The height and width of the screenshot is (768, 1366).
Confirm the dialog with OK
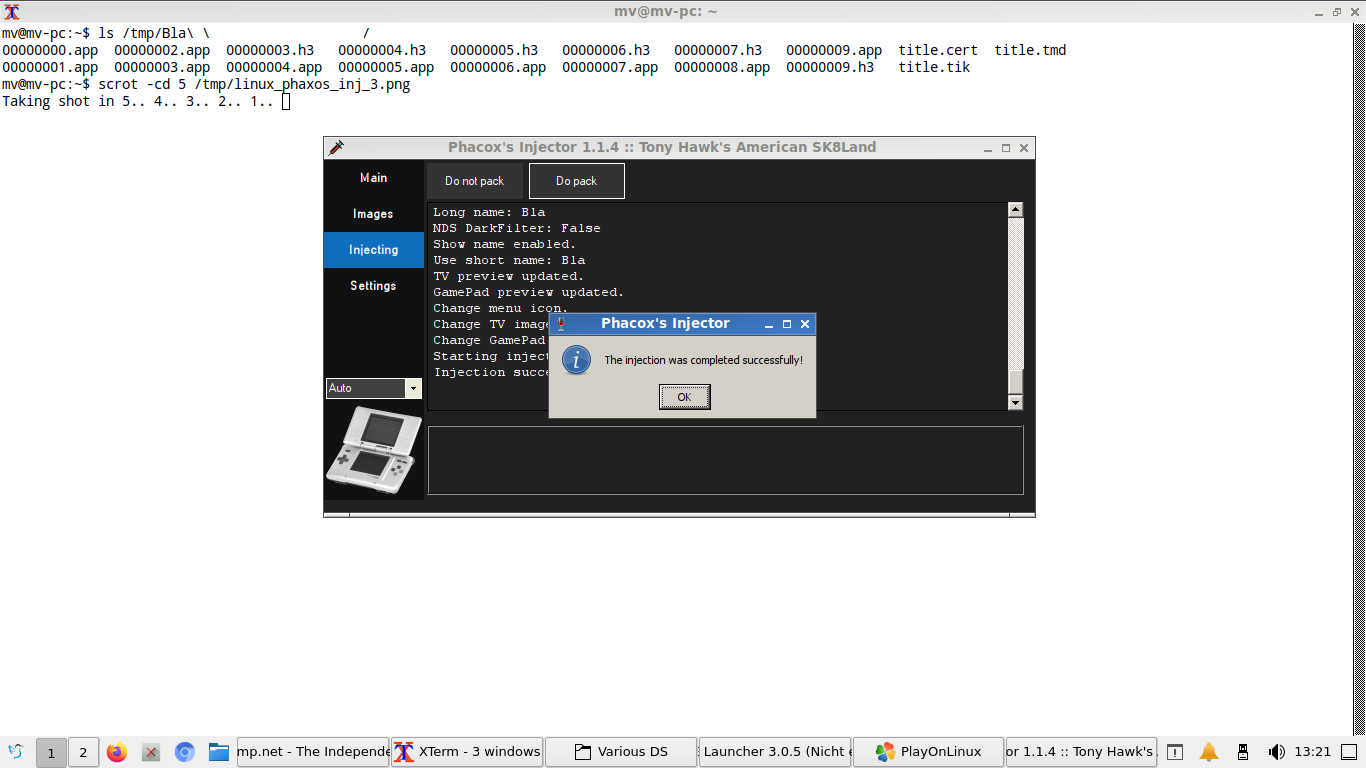[684, 397]
